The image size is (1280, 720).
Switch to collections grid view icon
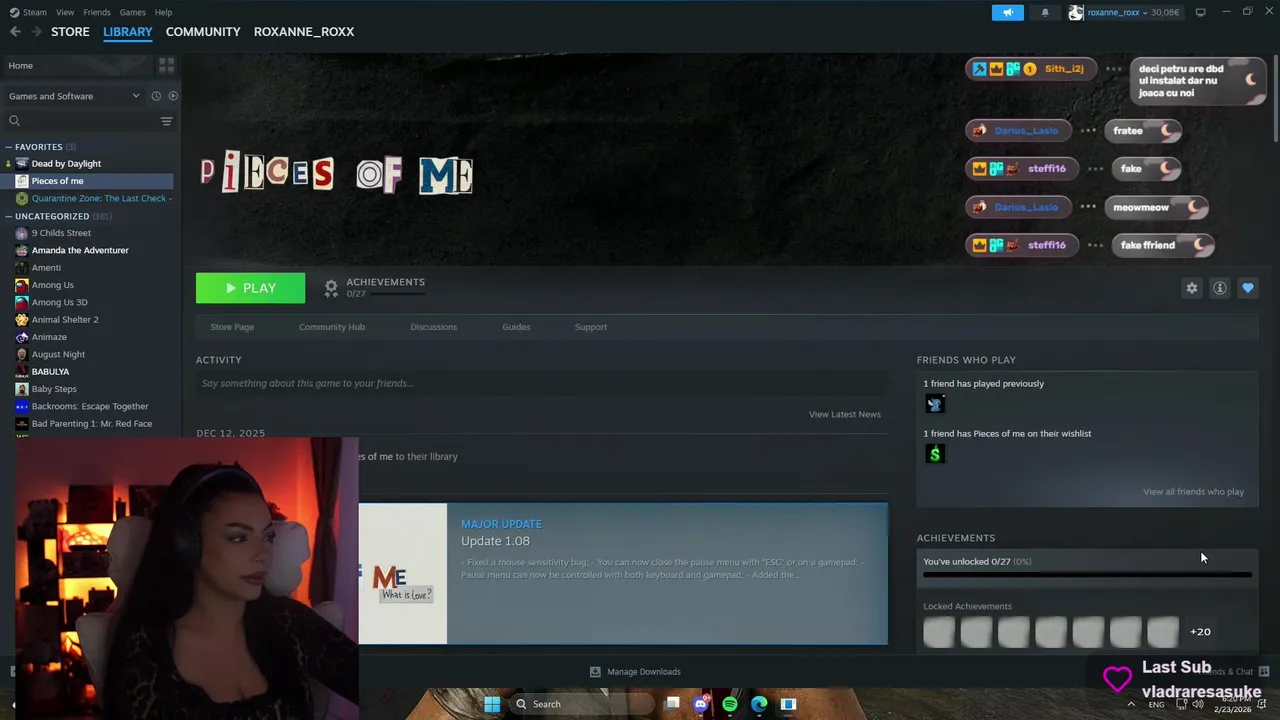point(166,65)
